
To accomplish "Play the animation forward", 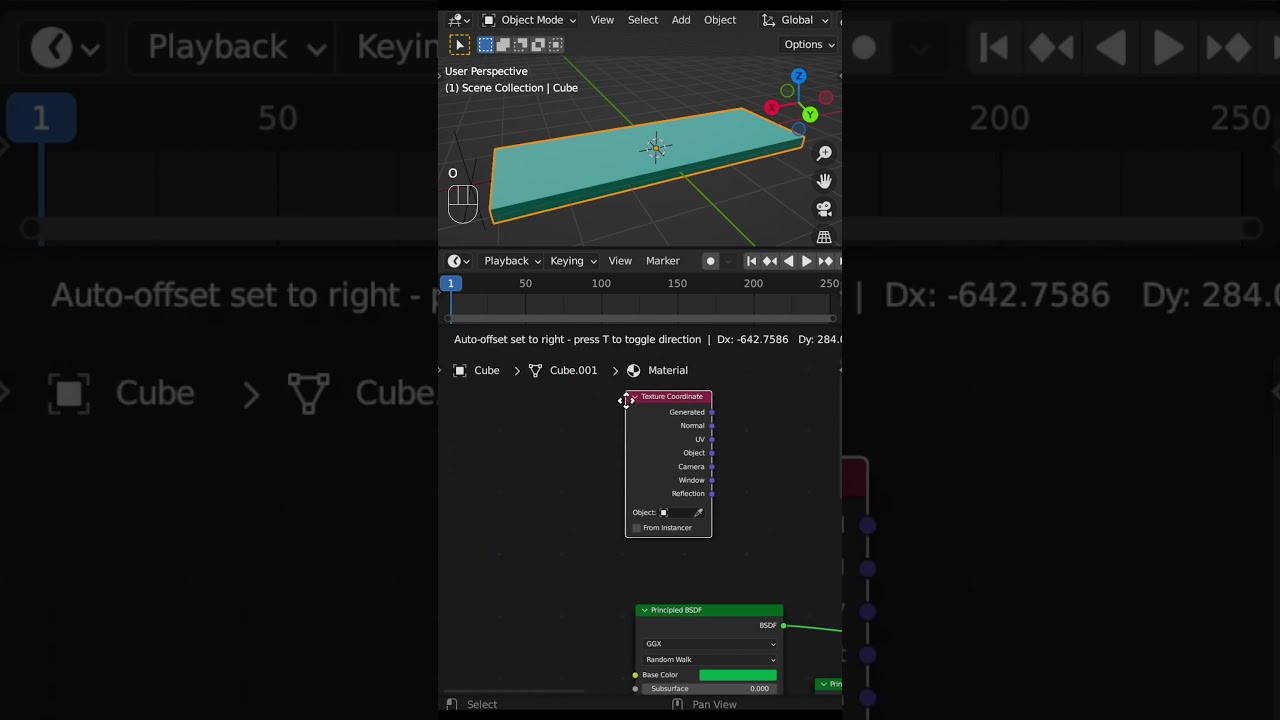I will coord(806,261).
